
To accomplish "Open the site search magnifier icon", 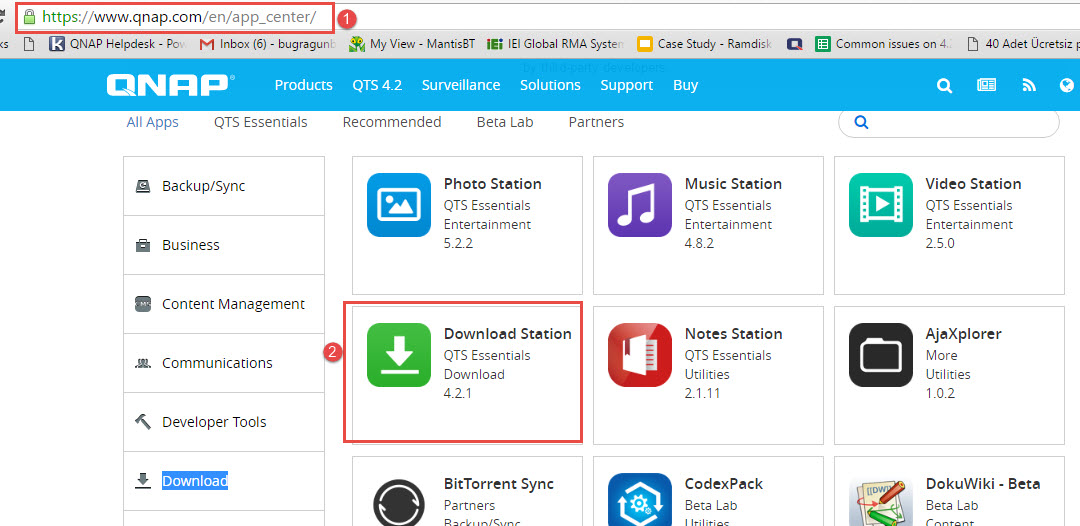I will coord(944,85).
